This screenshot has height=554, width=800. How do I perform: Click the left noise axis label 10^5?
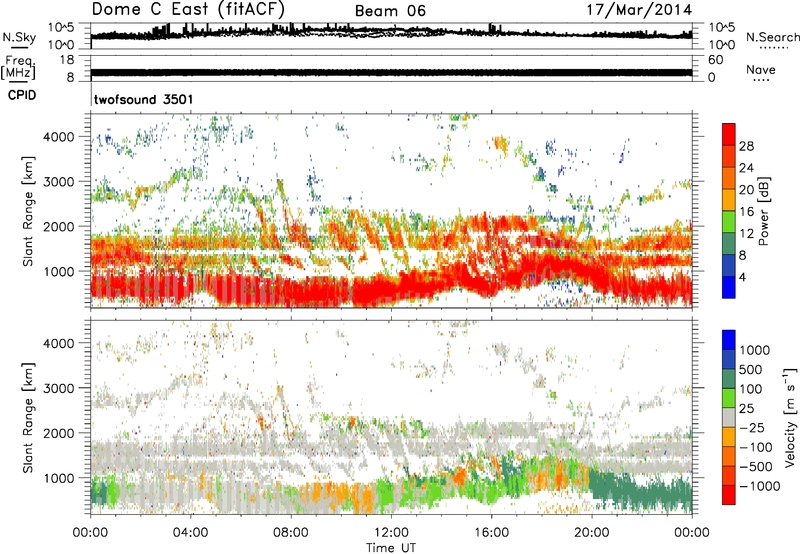(61, 27)
